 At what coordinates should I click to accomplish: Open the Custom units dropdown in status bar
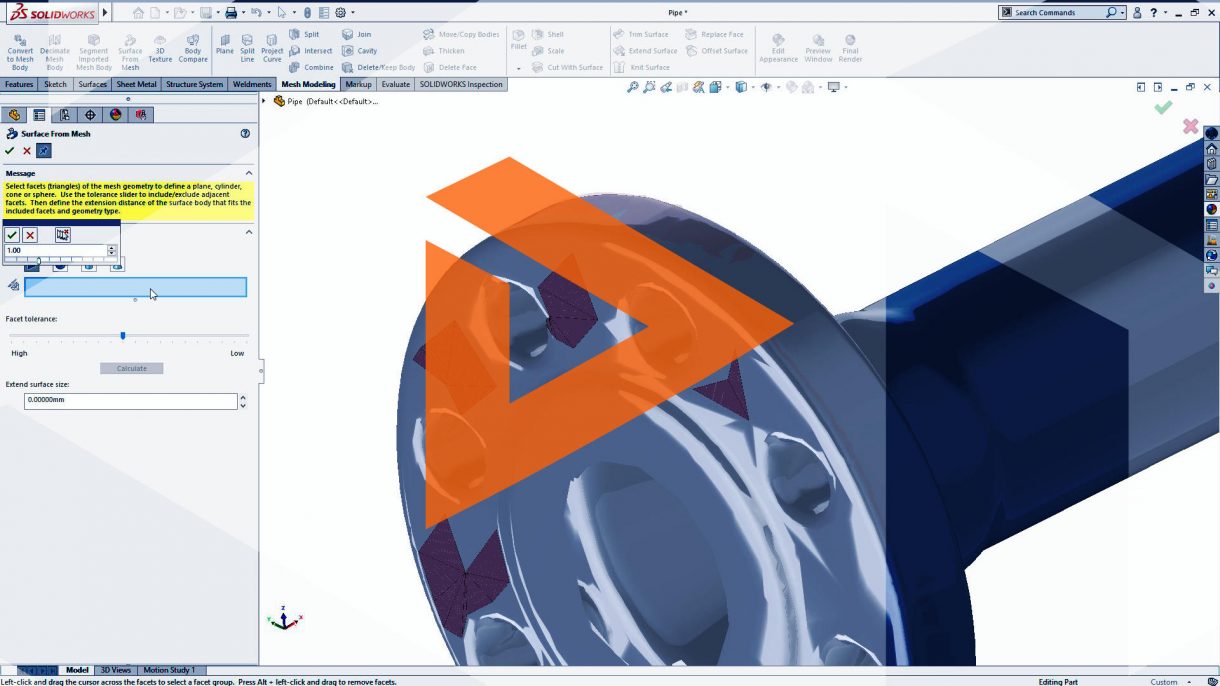(x=1189, y=682)
